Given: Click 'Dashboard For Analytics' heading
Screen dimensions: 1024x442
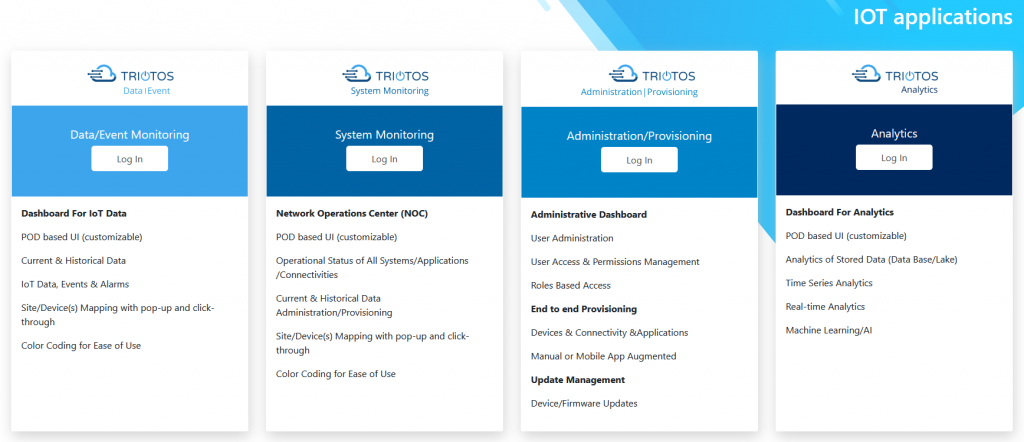Looking at the screenshot, I should coord(839,212).
